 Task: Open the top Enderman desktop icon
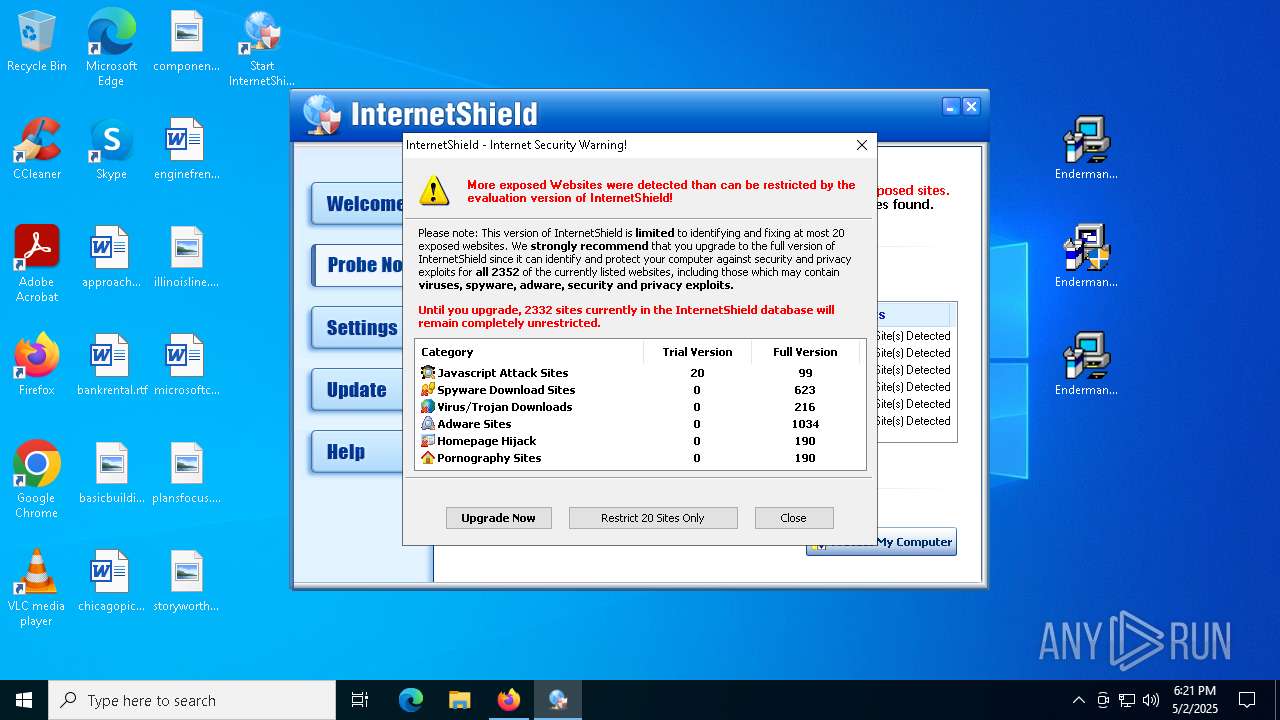(x=1086, y=148)
